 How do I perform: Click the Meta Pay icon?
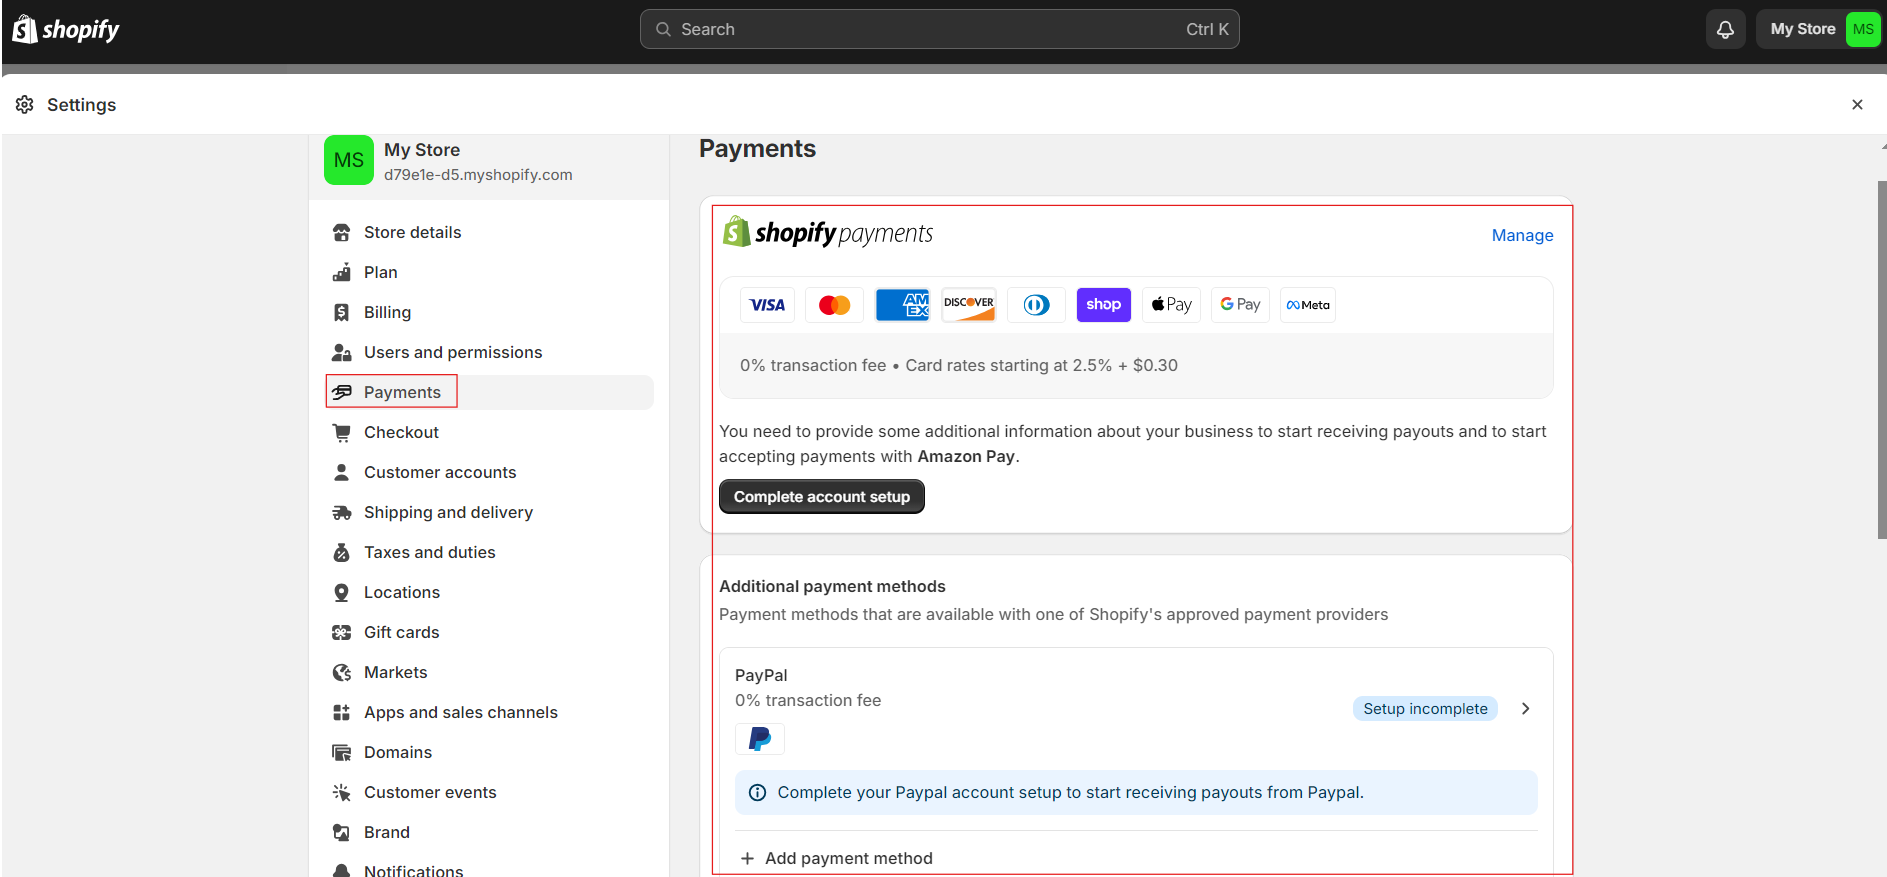click(x=1308, y=305)
